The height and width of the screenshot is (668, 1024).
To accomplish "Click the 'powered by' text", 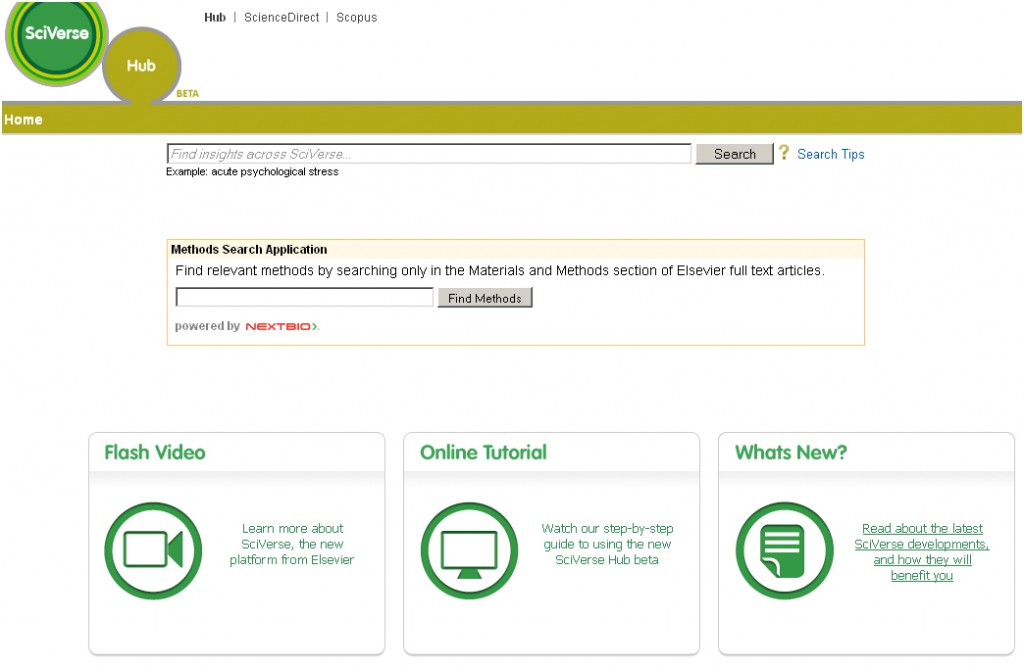I will click(x=207, y=326).
